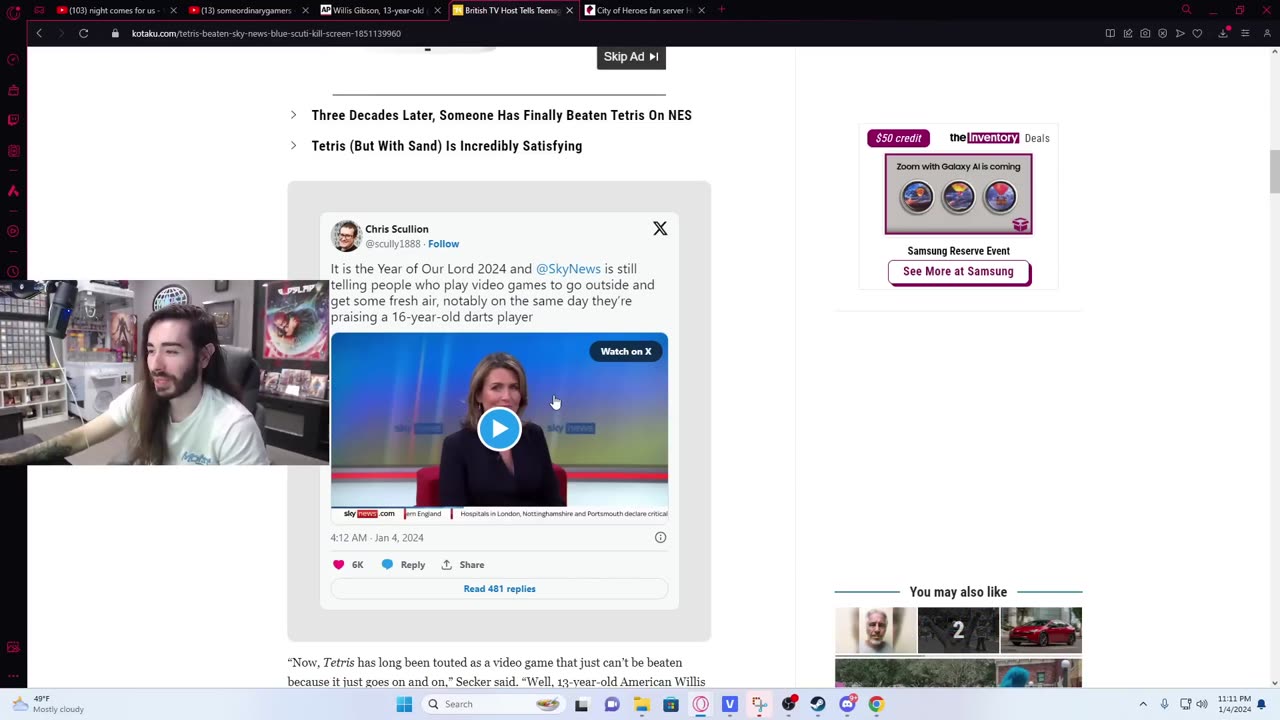Show hidden system tray icons
Viewport: 1280px width, 720px height.
tap(1143, 704)
